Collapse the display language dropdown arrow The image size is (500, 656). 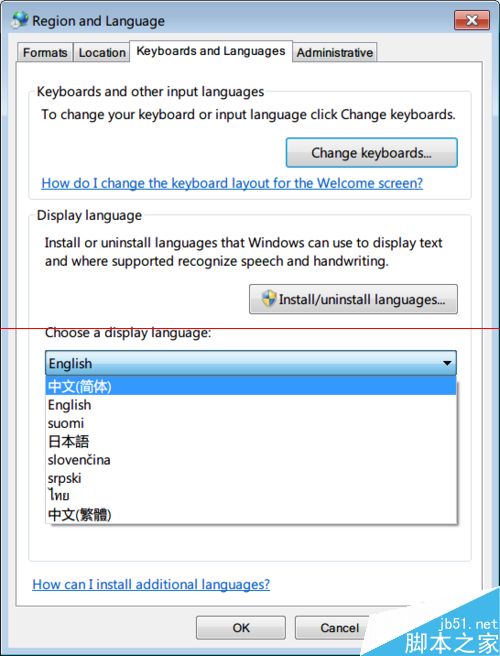[447, 363]
